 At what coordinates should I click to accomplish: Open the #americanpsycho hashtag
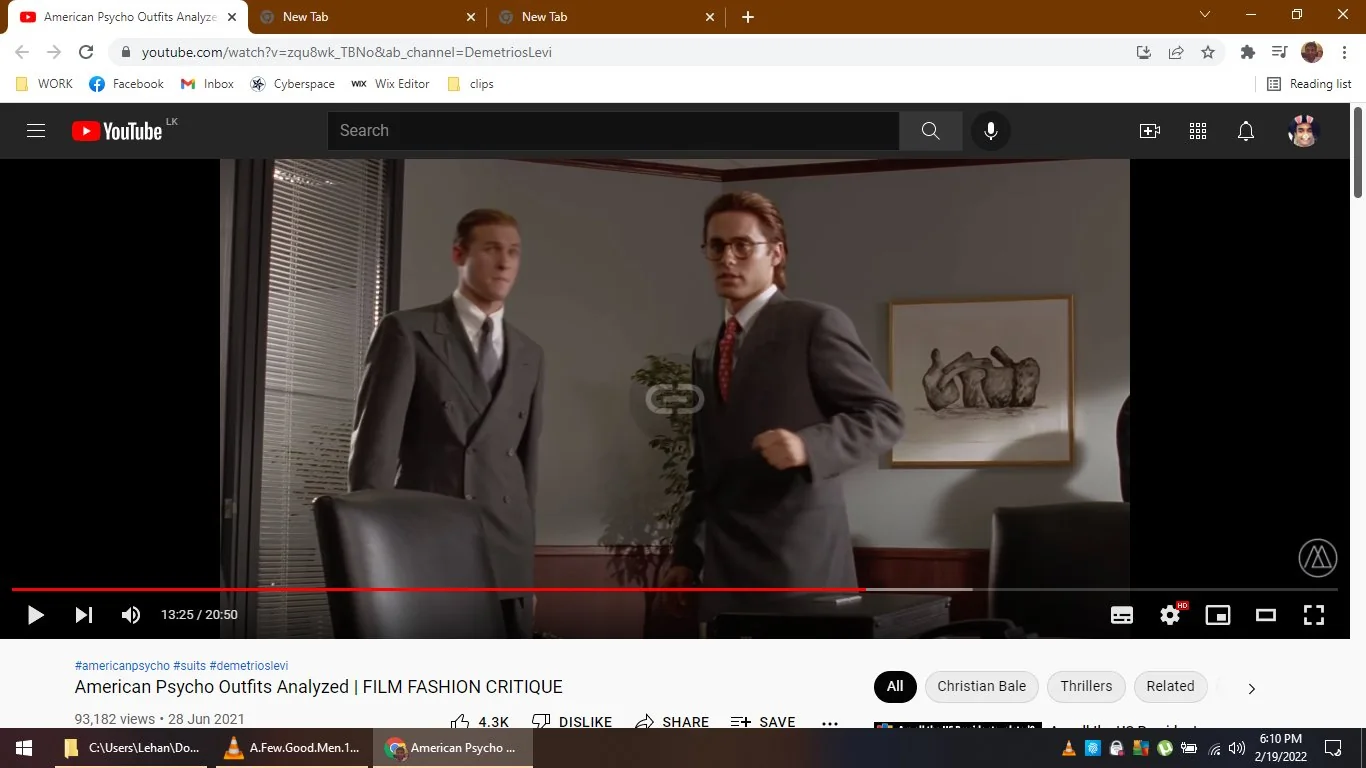pyautogui.click(x=122, y=666)
